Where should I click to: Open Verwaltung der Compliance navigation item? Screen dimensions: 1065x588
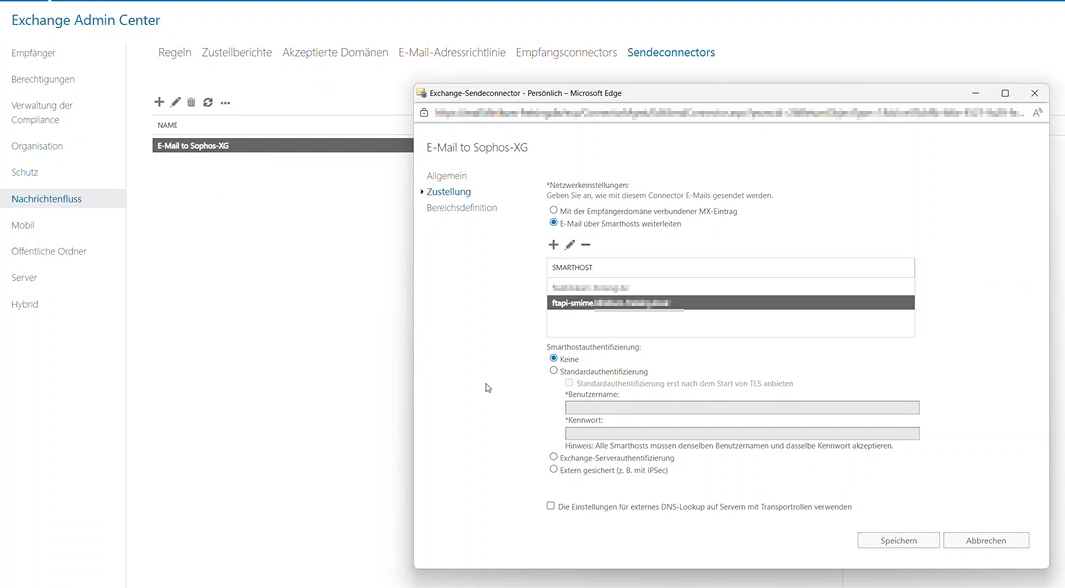point(42,113)
